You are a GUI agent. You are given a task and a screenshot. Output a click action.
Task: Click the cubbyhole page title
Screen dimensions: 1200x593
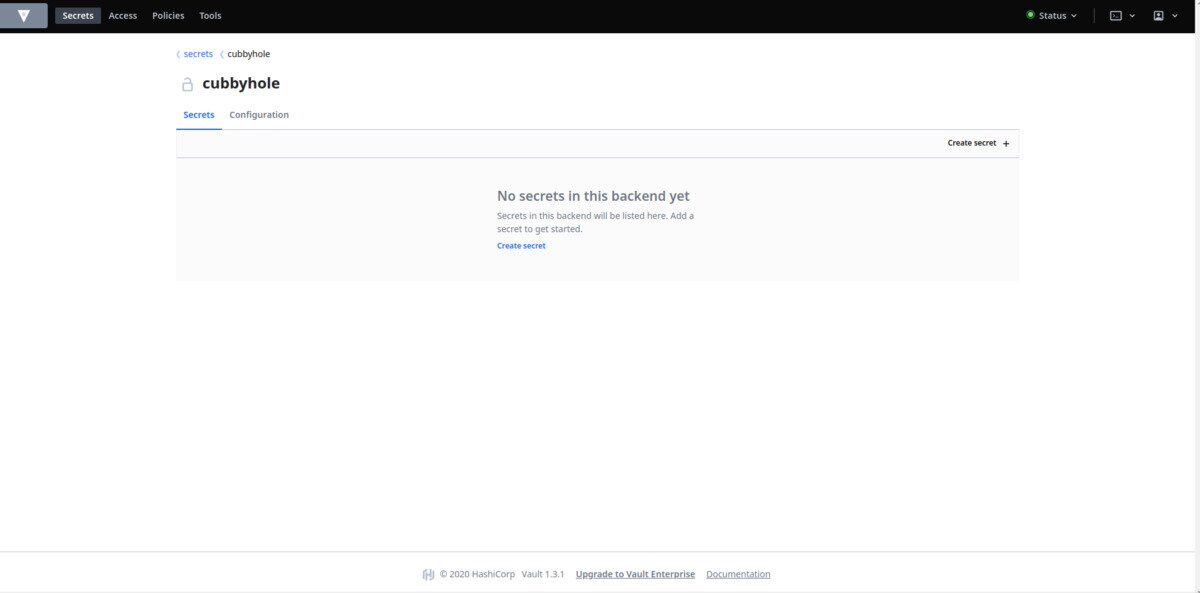pyautogui.click(x=241, y=84)
